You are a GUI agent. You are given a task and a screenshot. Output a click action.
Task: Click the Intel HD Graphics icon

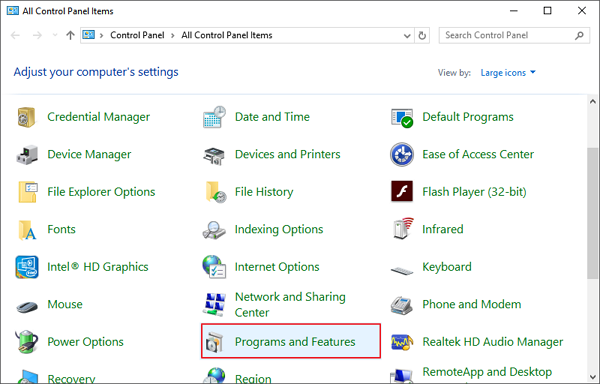(27, 267)
